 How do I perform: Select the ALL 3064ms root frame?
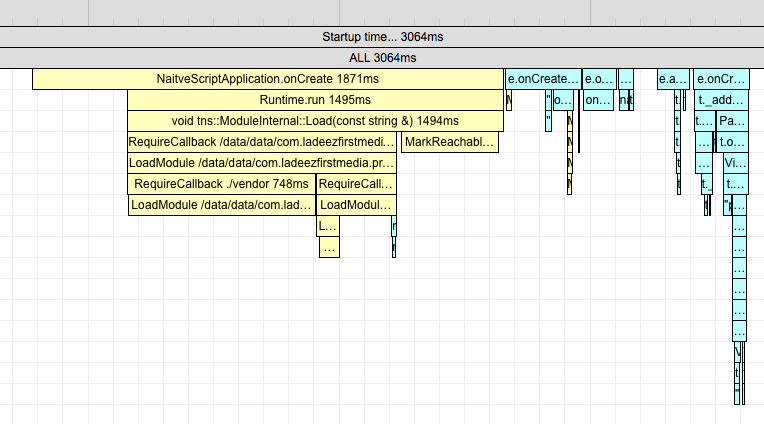[382, 58]
